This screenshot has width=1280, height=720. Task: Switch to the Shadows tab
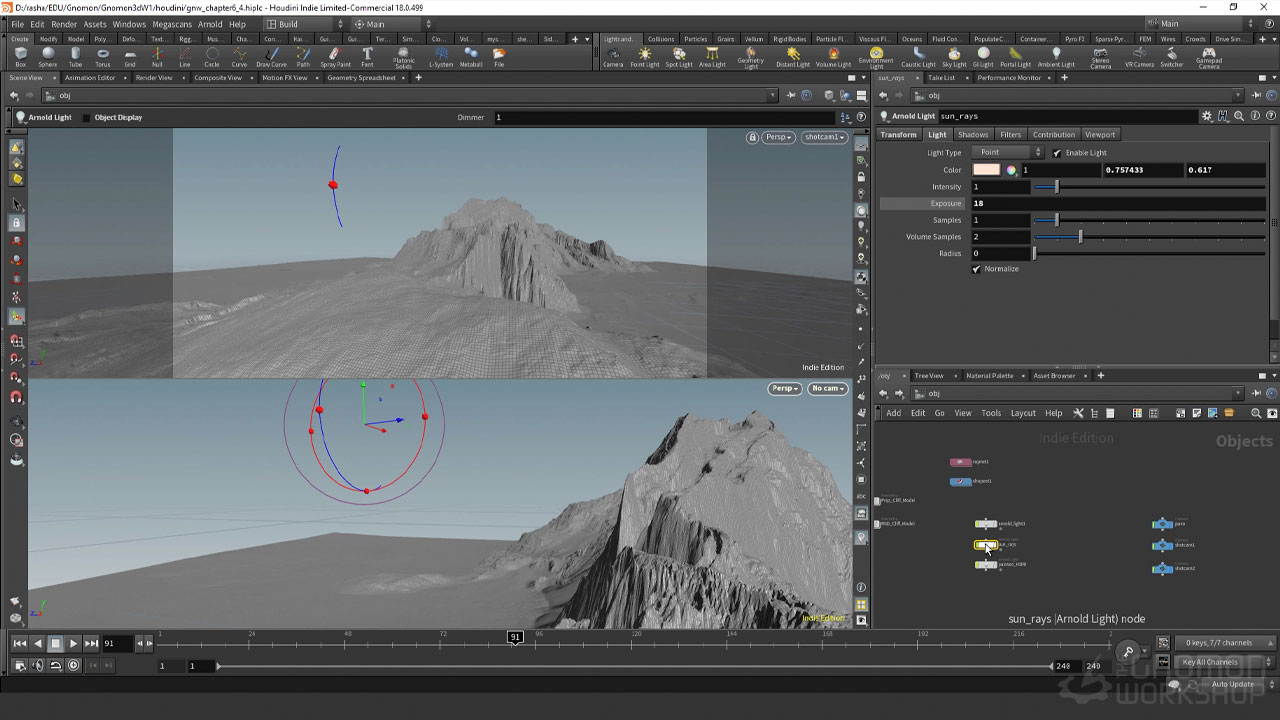coord(972,135)
